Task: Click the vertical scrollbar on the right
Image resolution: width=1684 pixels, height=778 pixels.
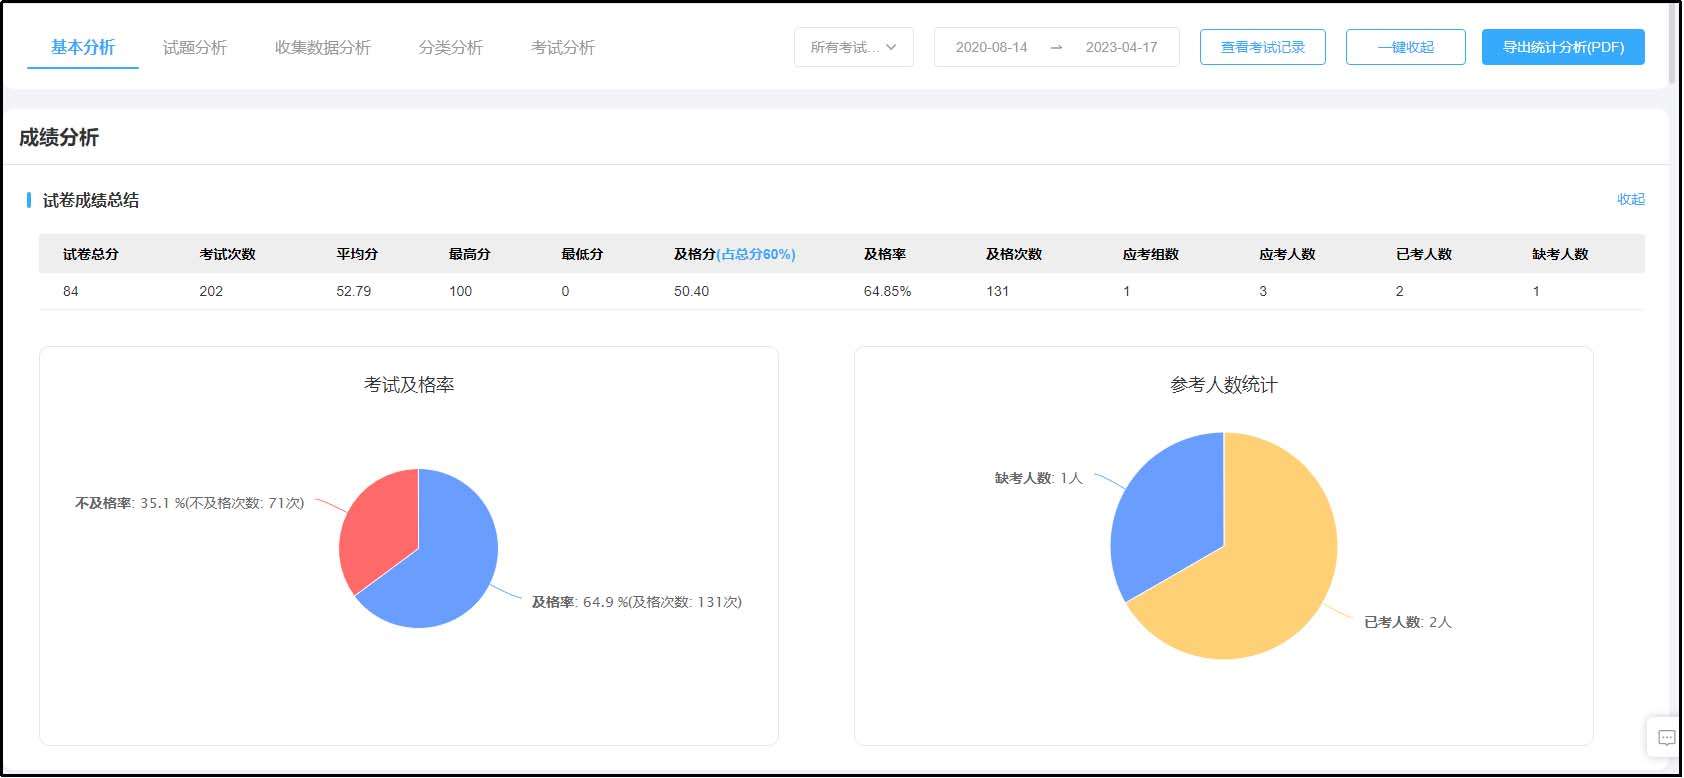Action: [1675, 45]
